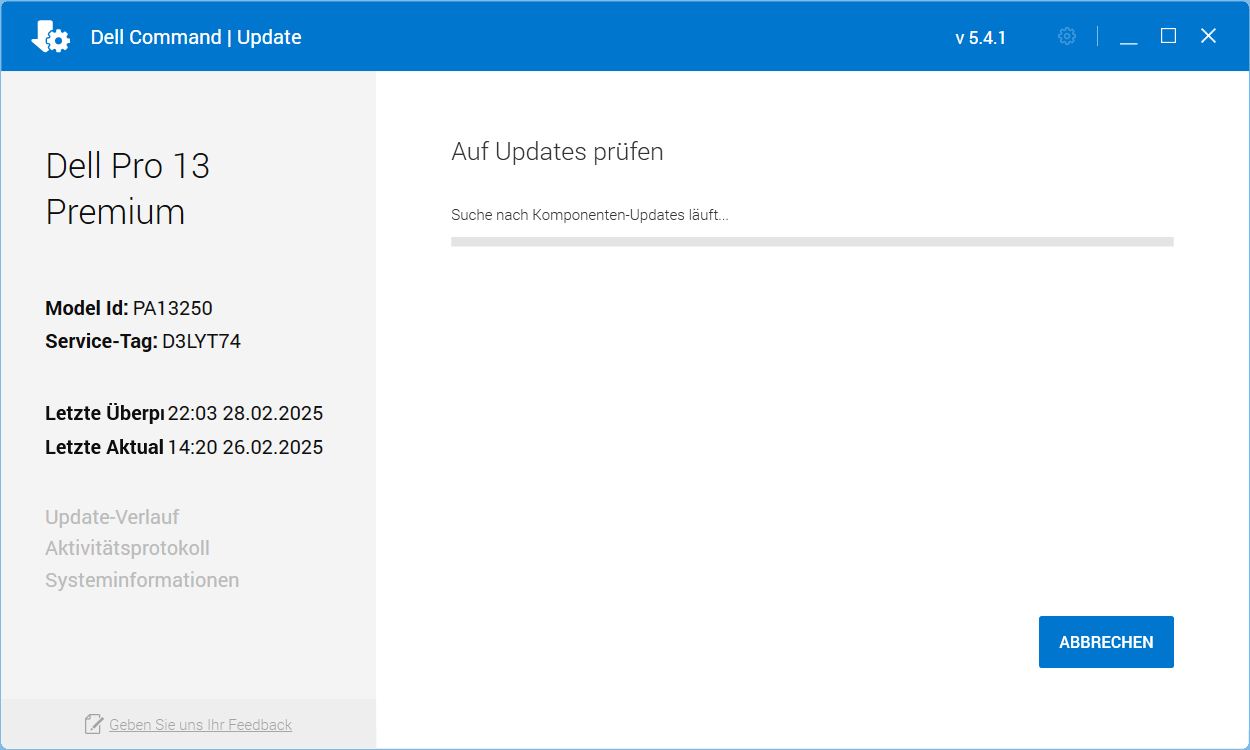
Task: Cancel the update check with ABBRECHEN
Action: (x=1106, y=642)
